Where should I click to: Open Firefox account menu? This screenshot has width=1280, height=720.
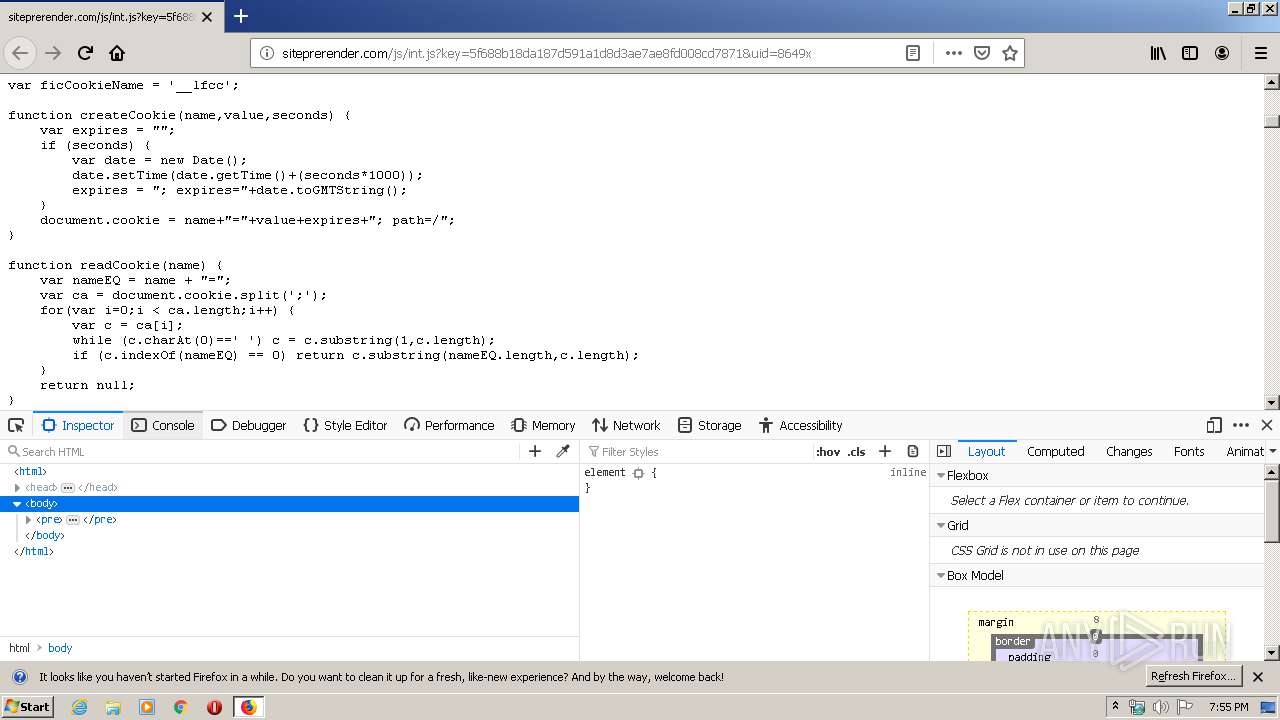pyautogui.click(x=1222, y=53)
